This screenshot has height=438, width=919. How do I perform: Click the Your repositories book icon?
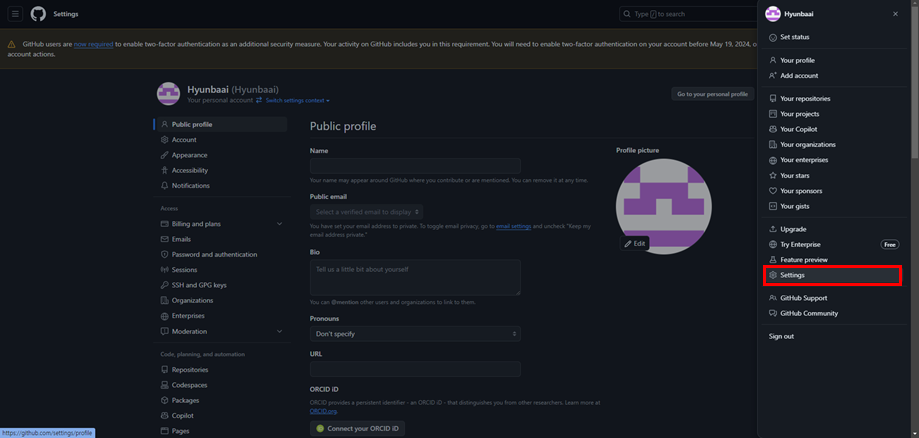click(772, 99)
